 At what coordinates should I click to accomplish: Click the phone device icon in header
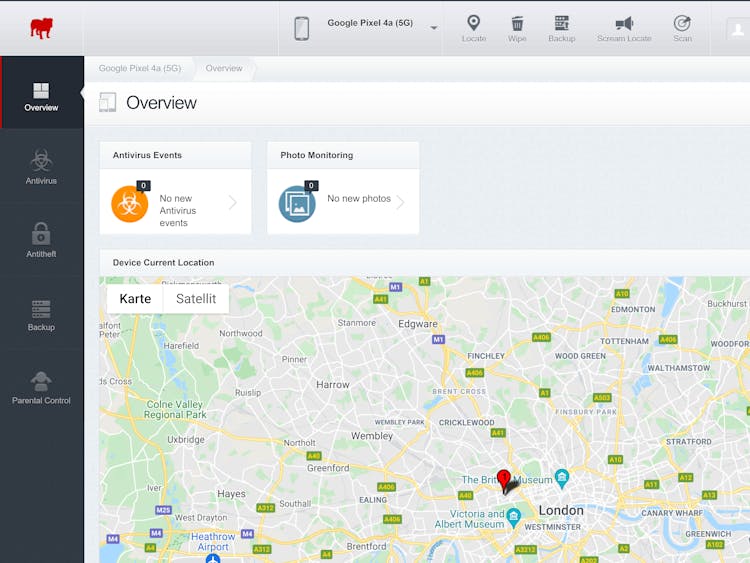302,28
